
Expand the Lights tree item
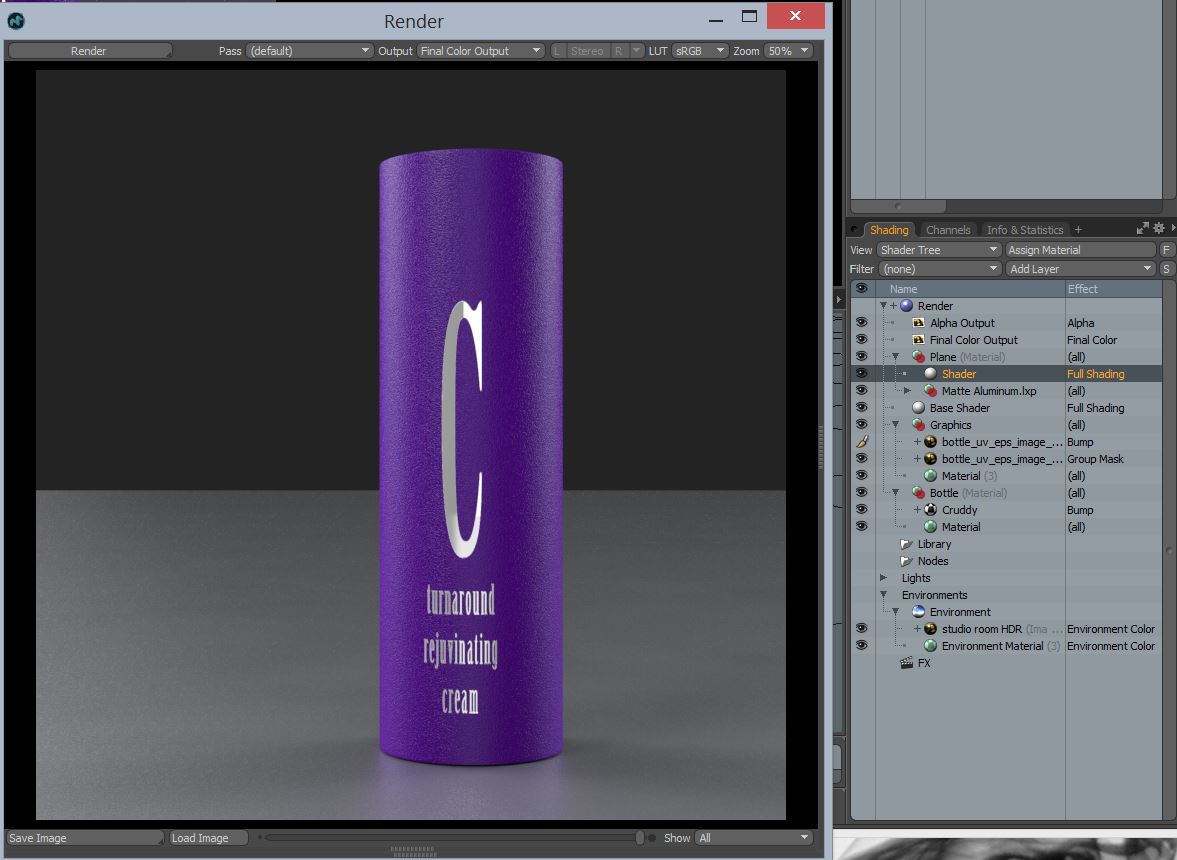[x=884, y=578]
